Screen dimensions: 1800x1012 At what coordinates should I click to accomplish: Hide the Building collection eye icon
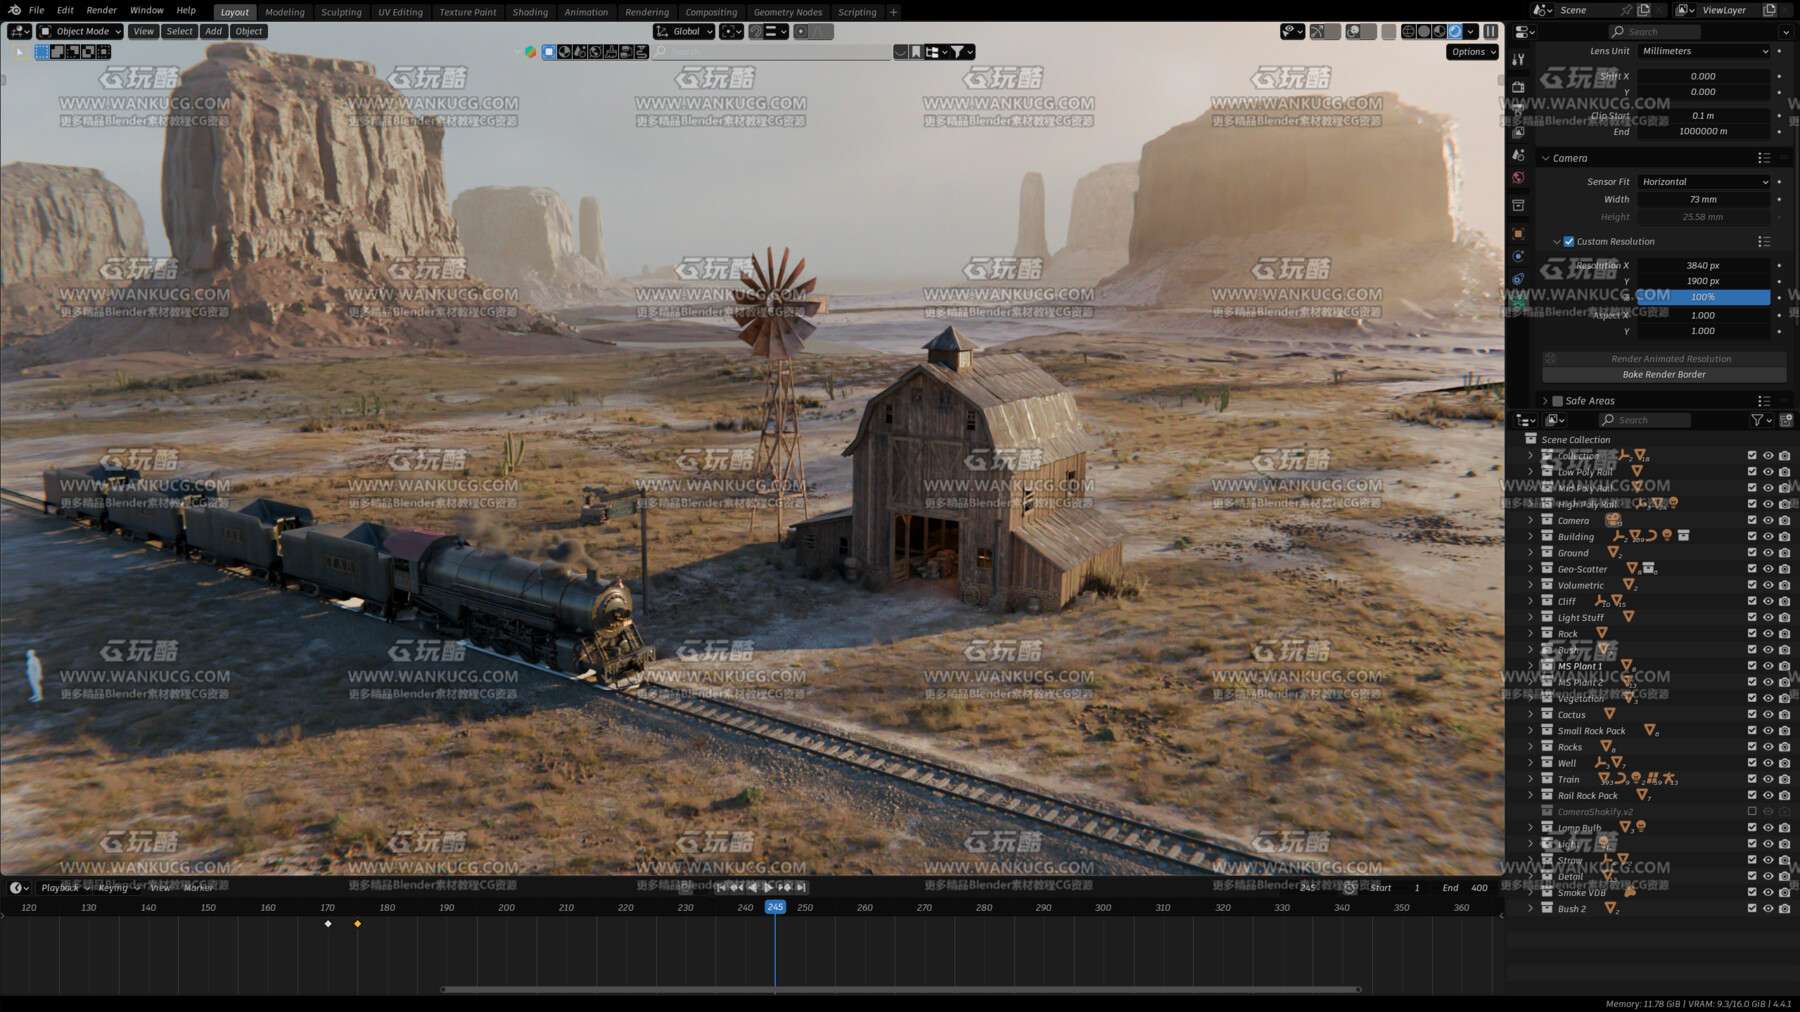[x=1768, y=537]
